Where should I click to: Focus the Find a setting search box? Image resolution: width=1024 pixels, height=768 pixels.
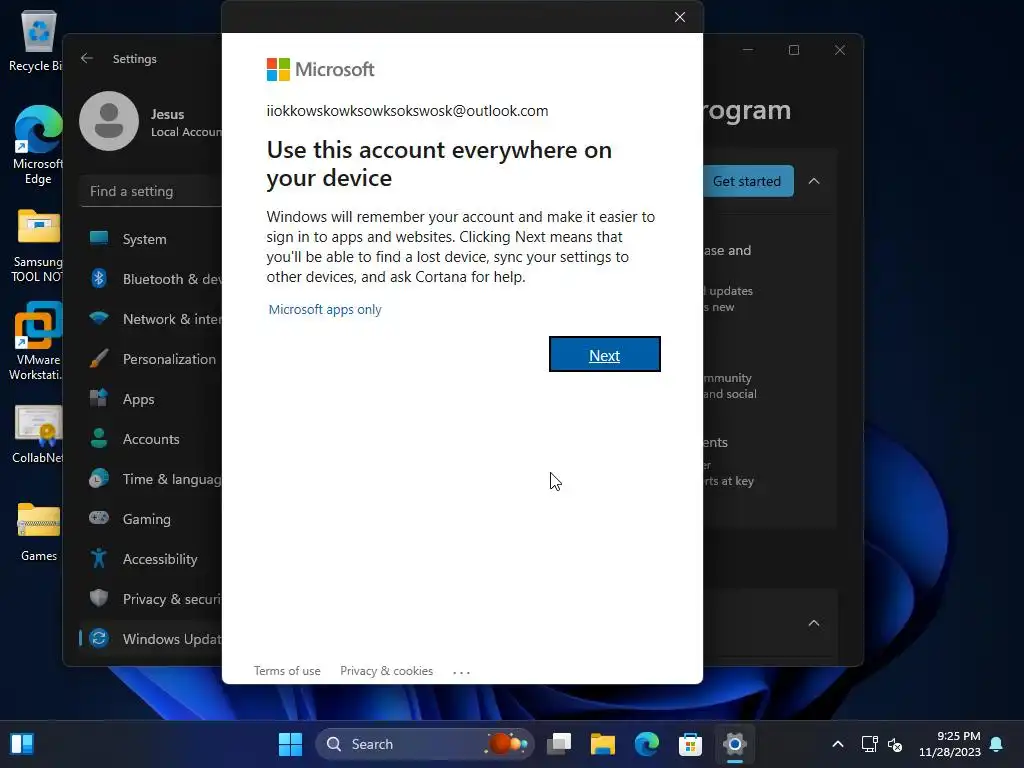click(151, 191)
